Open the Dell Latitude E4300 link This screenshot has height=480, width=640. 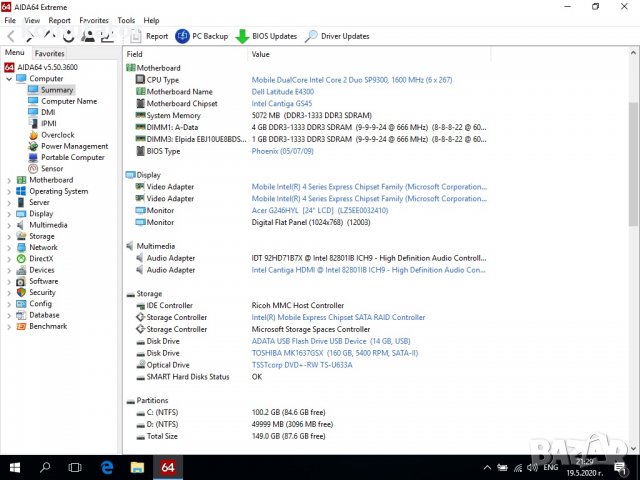(282, 92)
